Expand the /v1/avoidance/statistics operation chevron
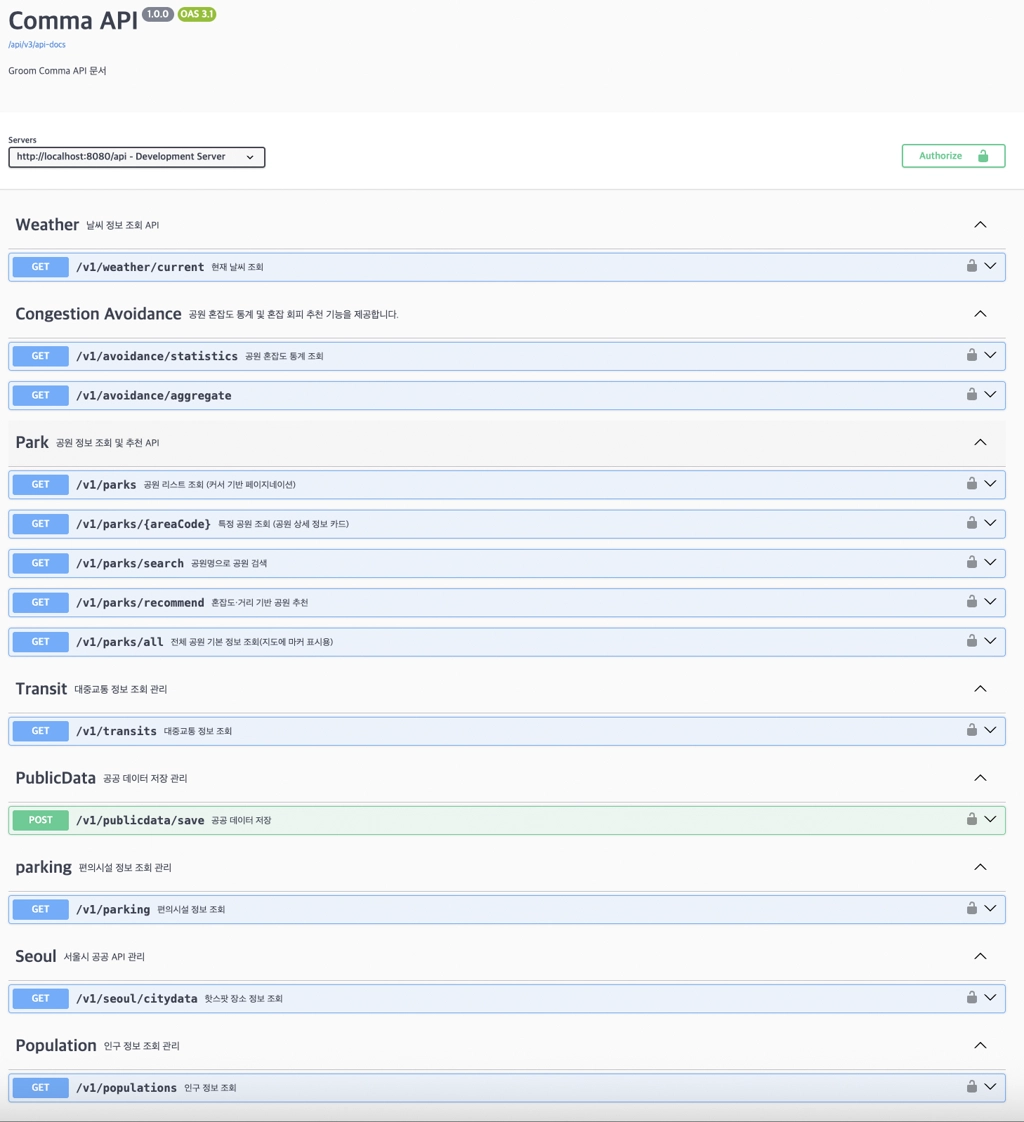 990,355
